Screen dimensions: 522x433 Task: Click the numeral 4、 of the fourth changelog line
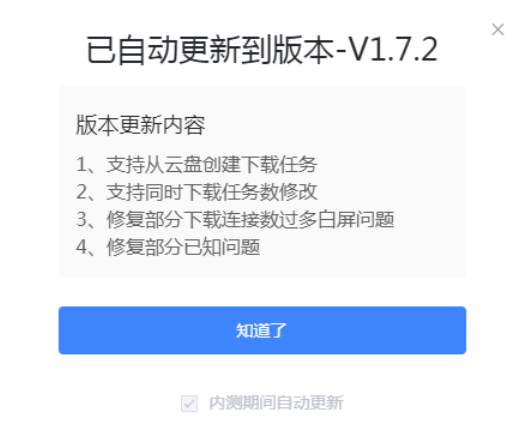87,247
